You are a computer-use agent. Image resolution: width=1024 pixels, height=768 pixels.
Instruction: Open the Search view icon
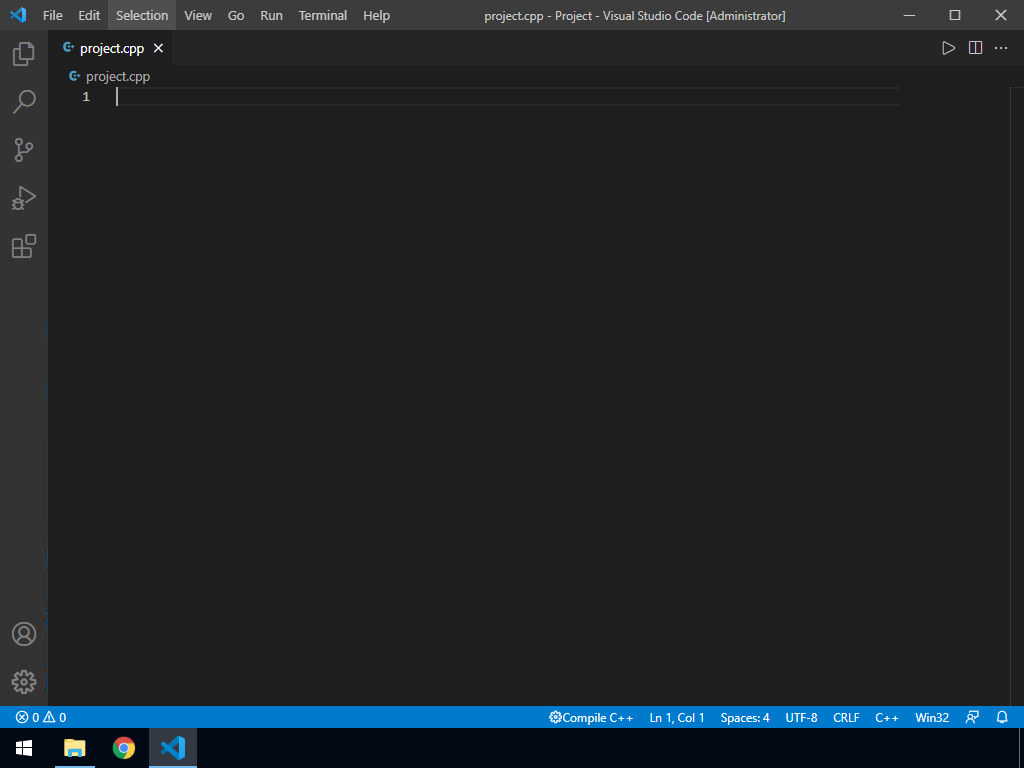[x=24, y=102]
